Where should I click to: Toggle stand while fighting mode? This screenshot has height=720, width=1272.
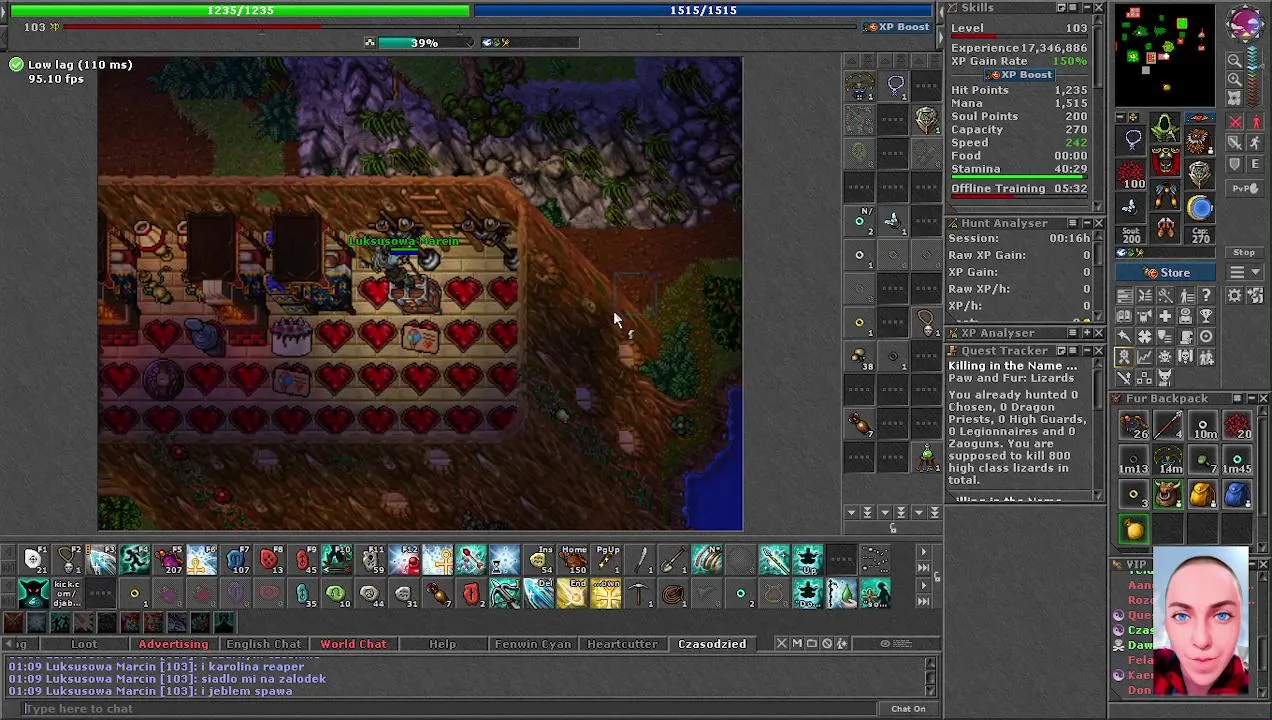(x=1256, y=121)
